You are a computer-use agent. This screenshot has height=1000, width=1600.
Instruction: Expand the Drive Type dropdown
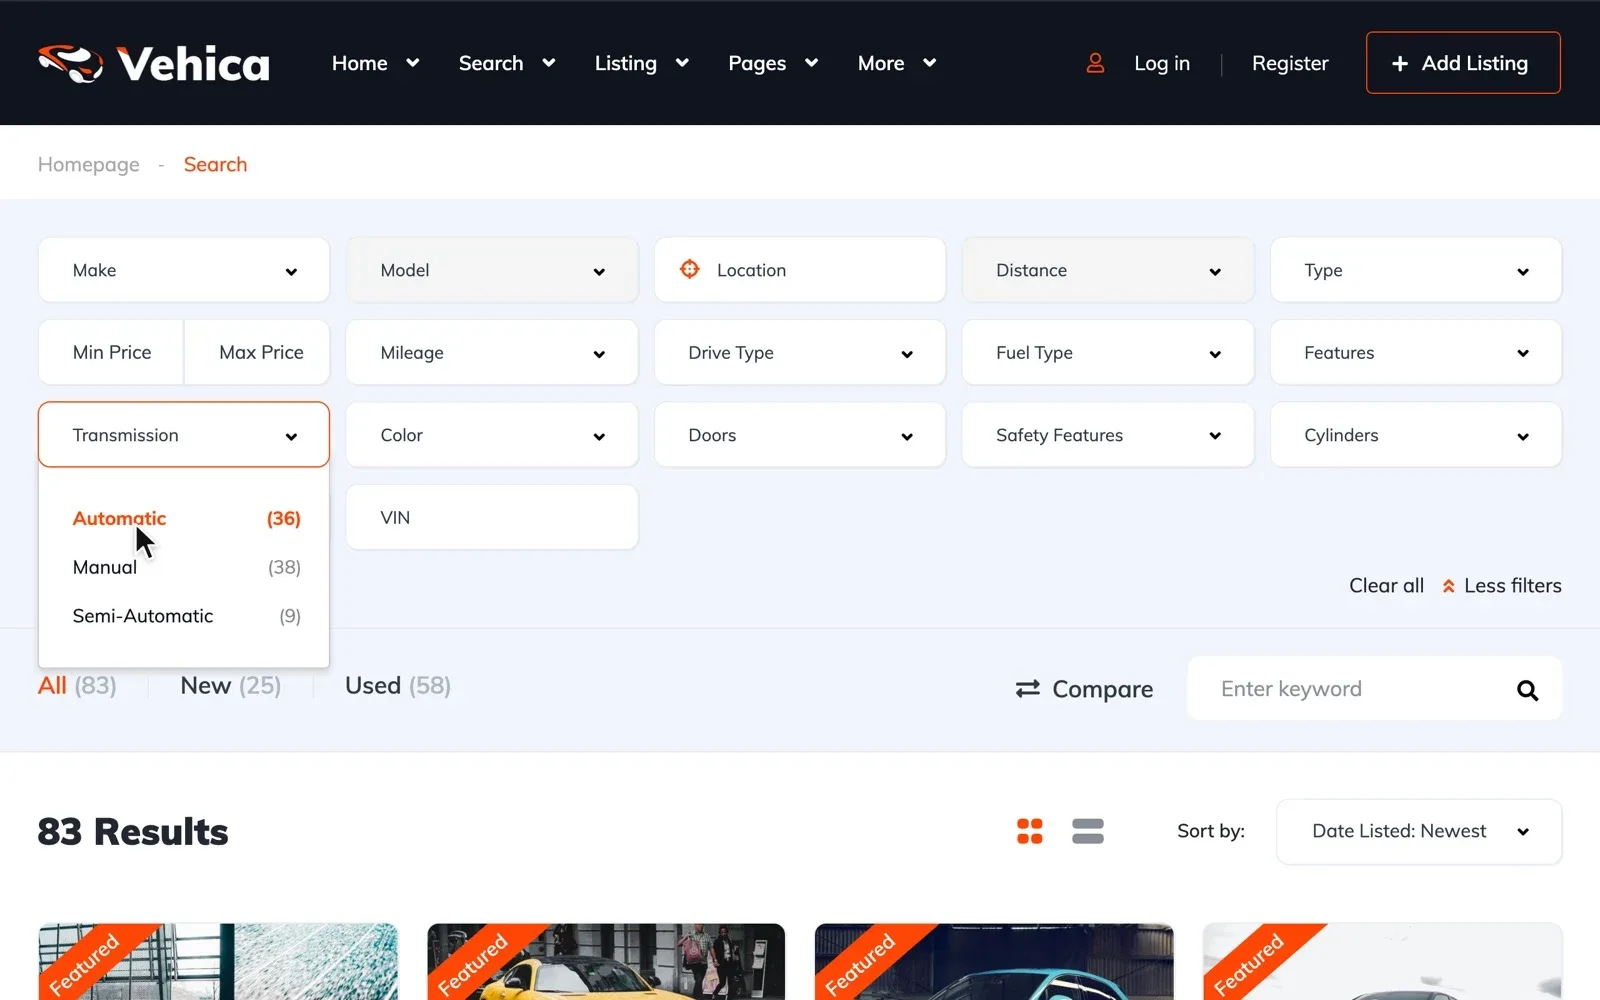[x=800, y=352]
